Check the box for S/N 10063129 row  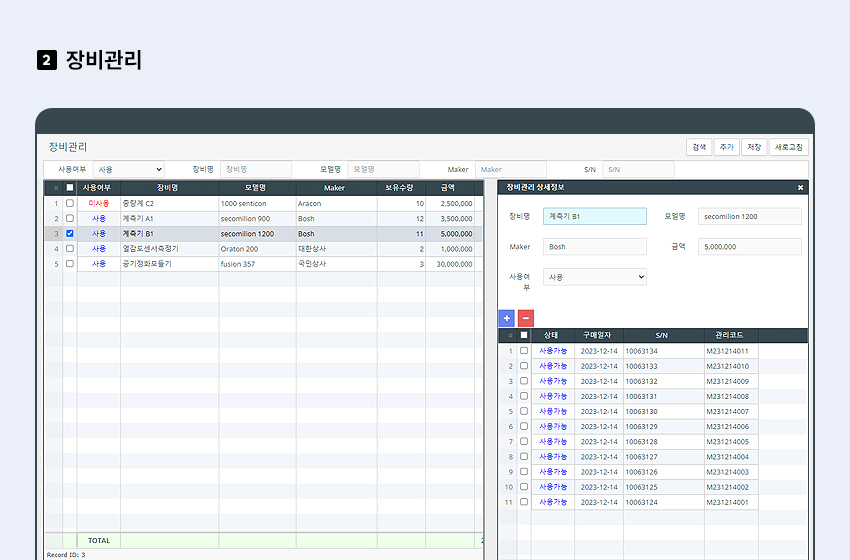point(524,427)
